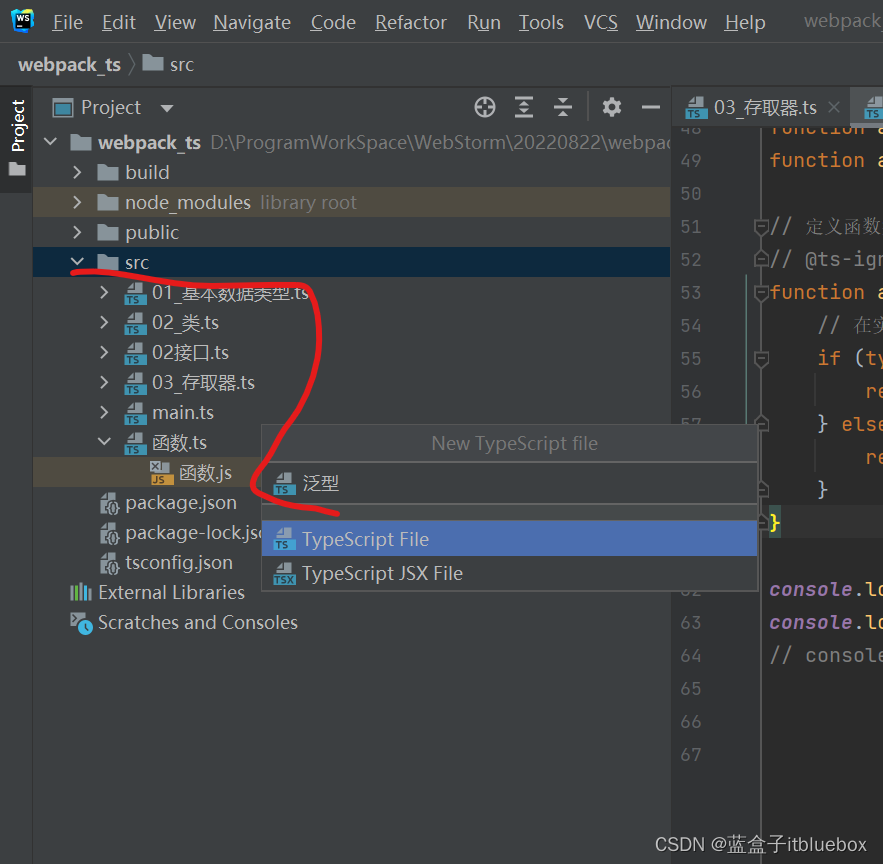883x864 pixels.
Task: Select 函数.ts file in tree
Action: click(179, 443)
